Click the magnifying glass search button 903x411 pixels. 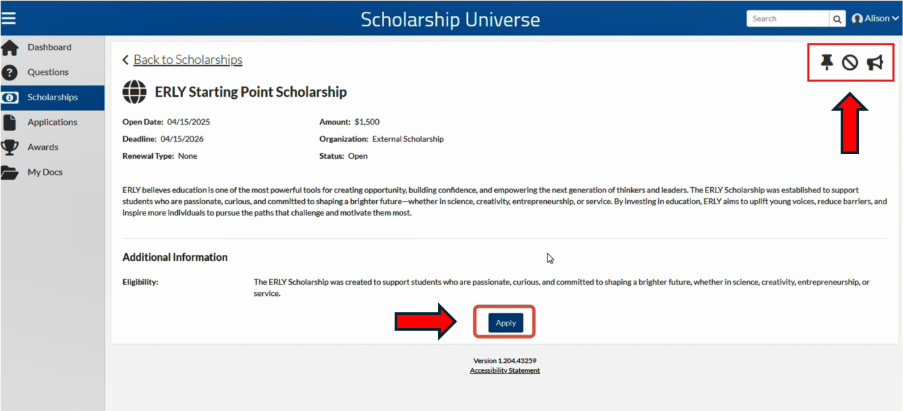[x=837, y=19]
